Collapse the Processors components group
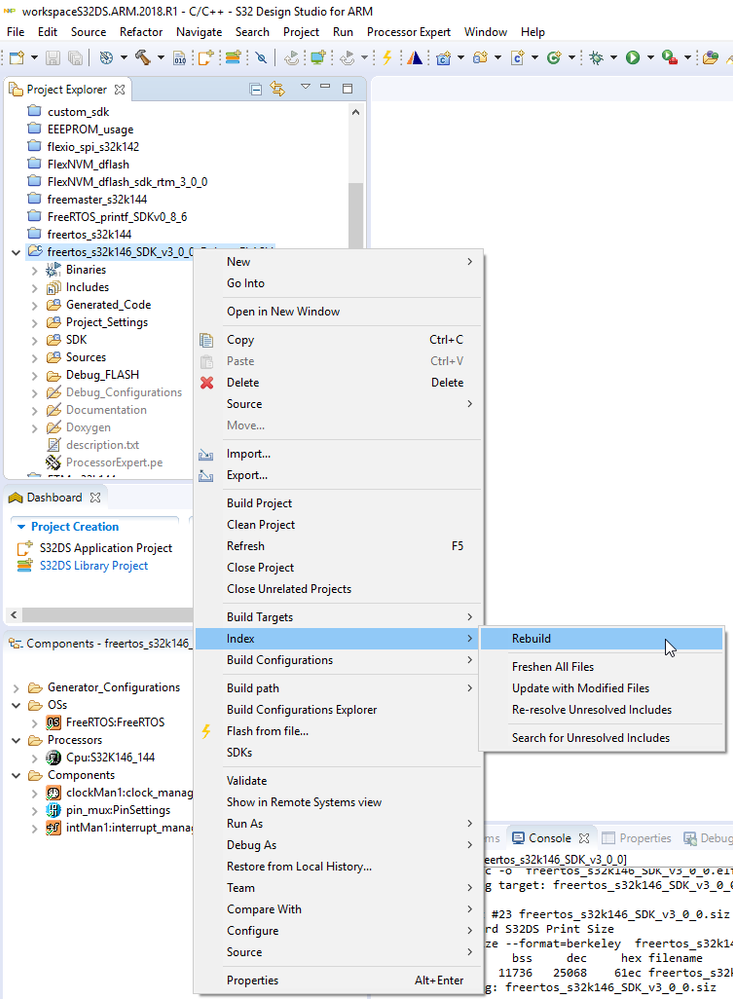 16,740
